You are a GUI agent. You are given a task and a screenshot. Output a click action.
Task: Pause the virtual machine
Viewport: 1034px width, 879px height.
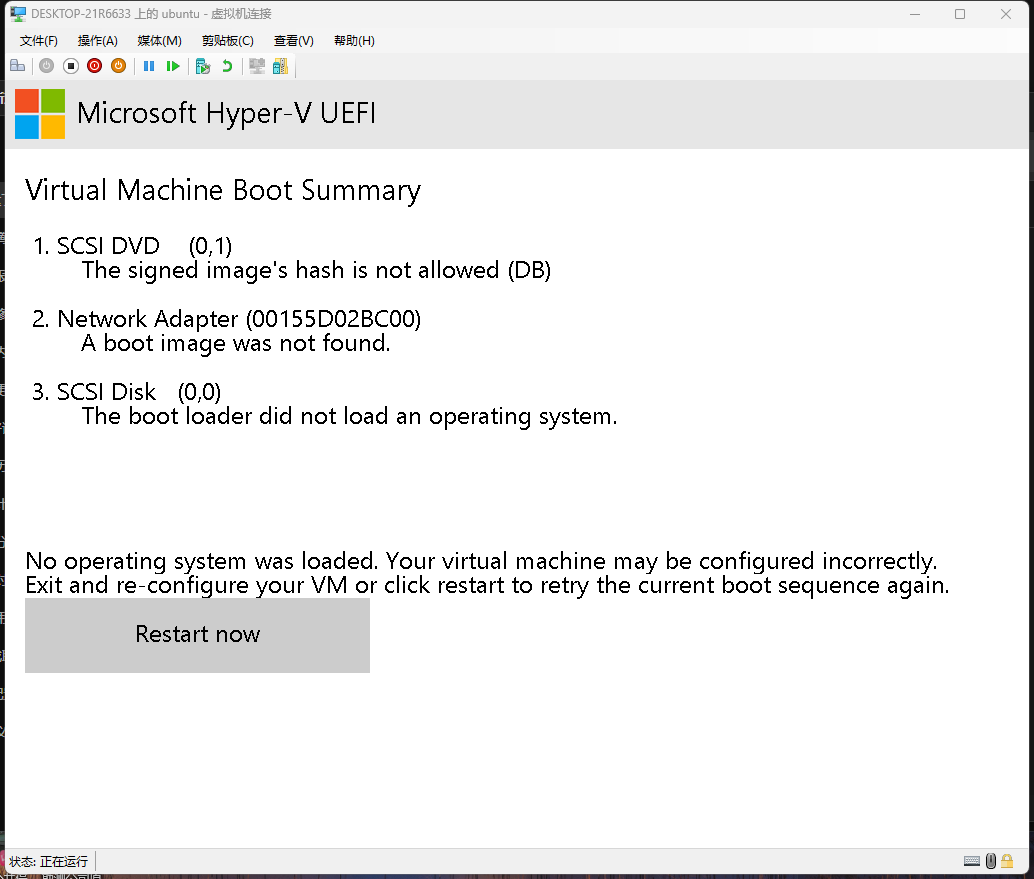pyautogui.click(x=149, y=66)
